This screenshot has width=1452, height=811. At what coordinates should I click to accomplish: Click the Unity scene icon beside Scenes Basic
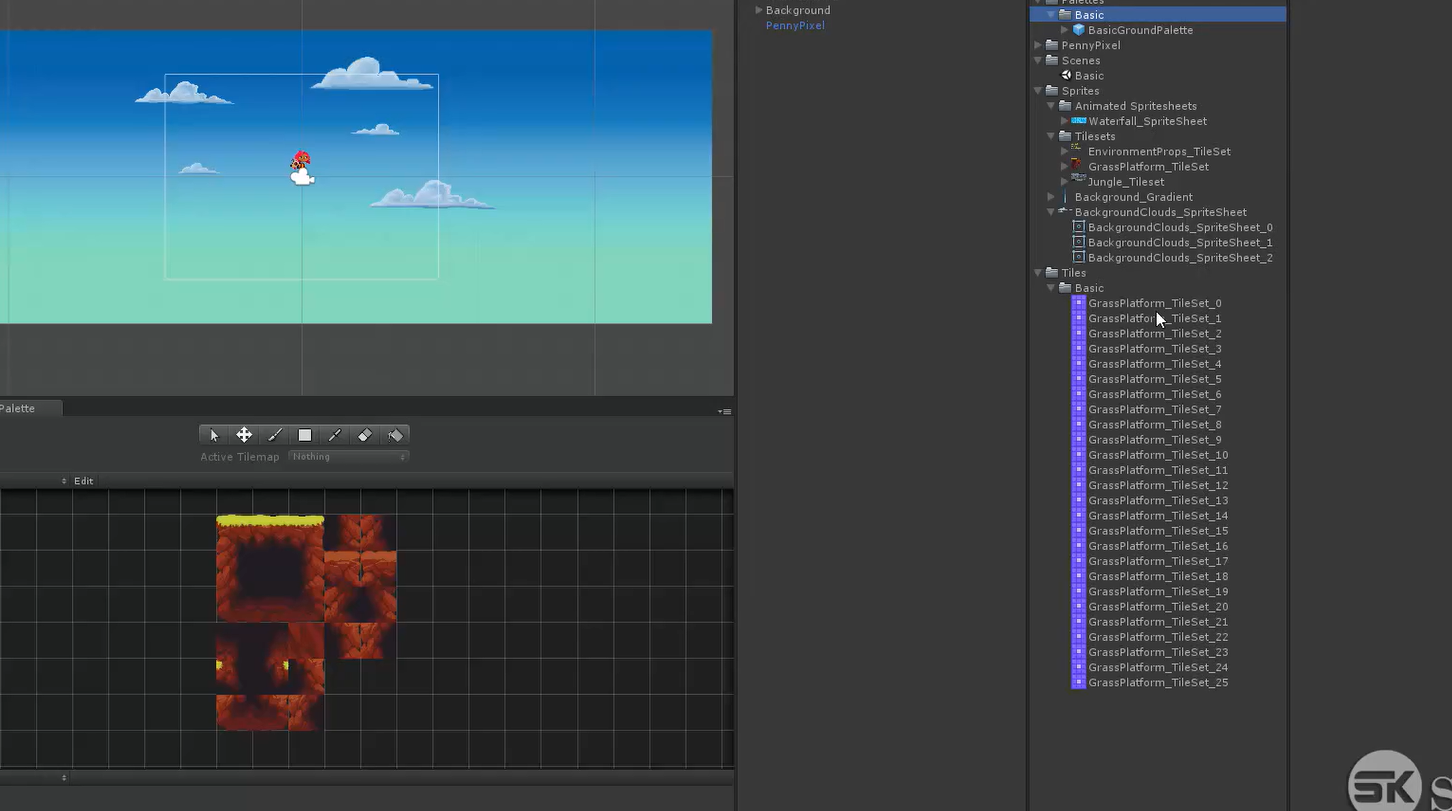pyautogui.click(x=1066, y=75)
